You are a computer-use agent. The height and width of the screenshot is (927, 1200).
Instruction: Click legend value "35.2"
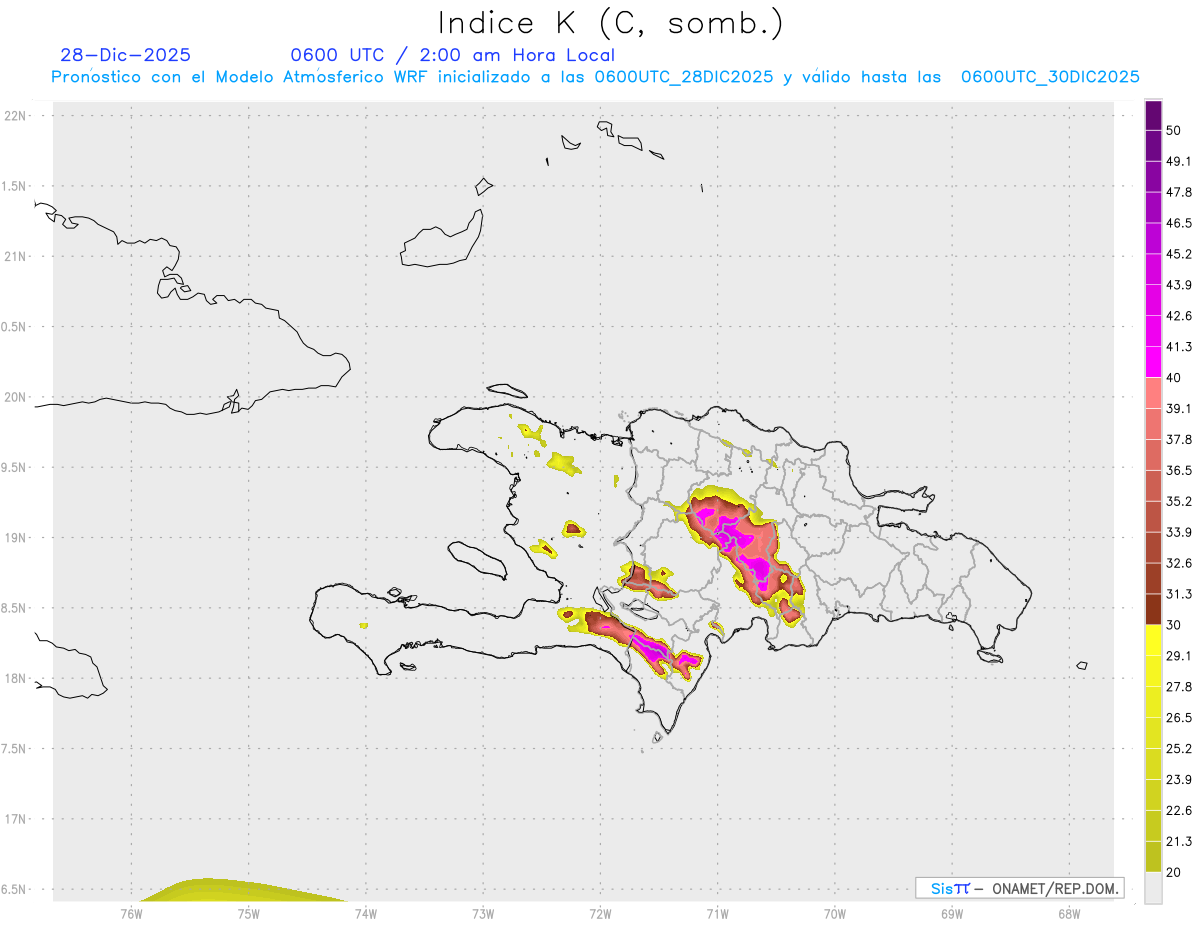[x=1179, y=502]
